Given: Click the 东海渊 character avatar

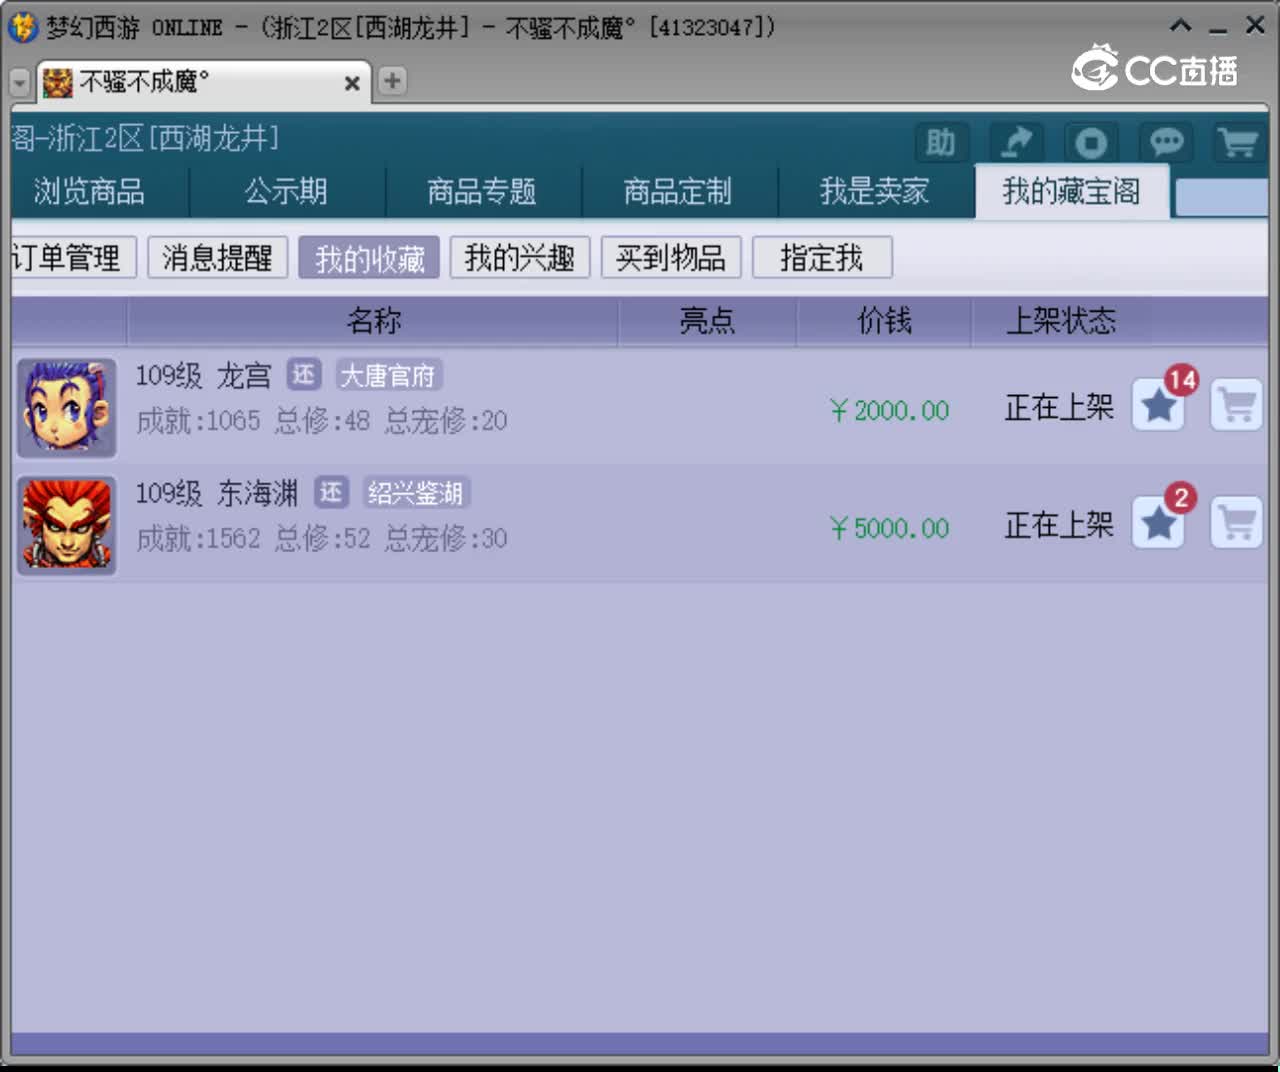Looking at the screenshot, I should pyautogui.click(x=67, y=526).
